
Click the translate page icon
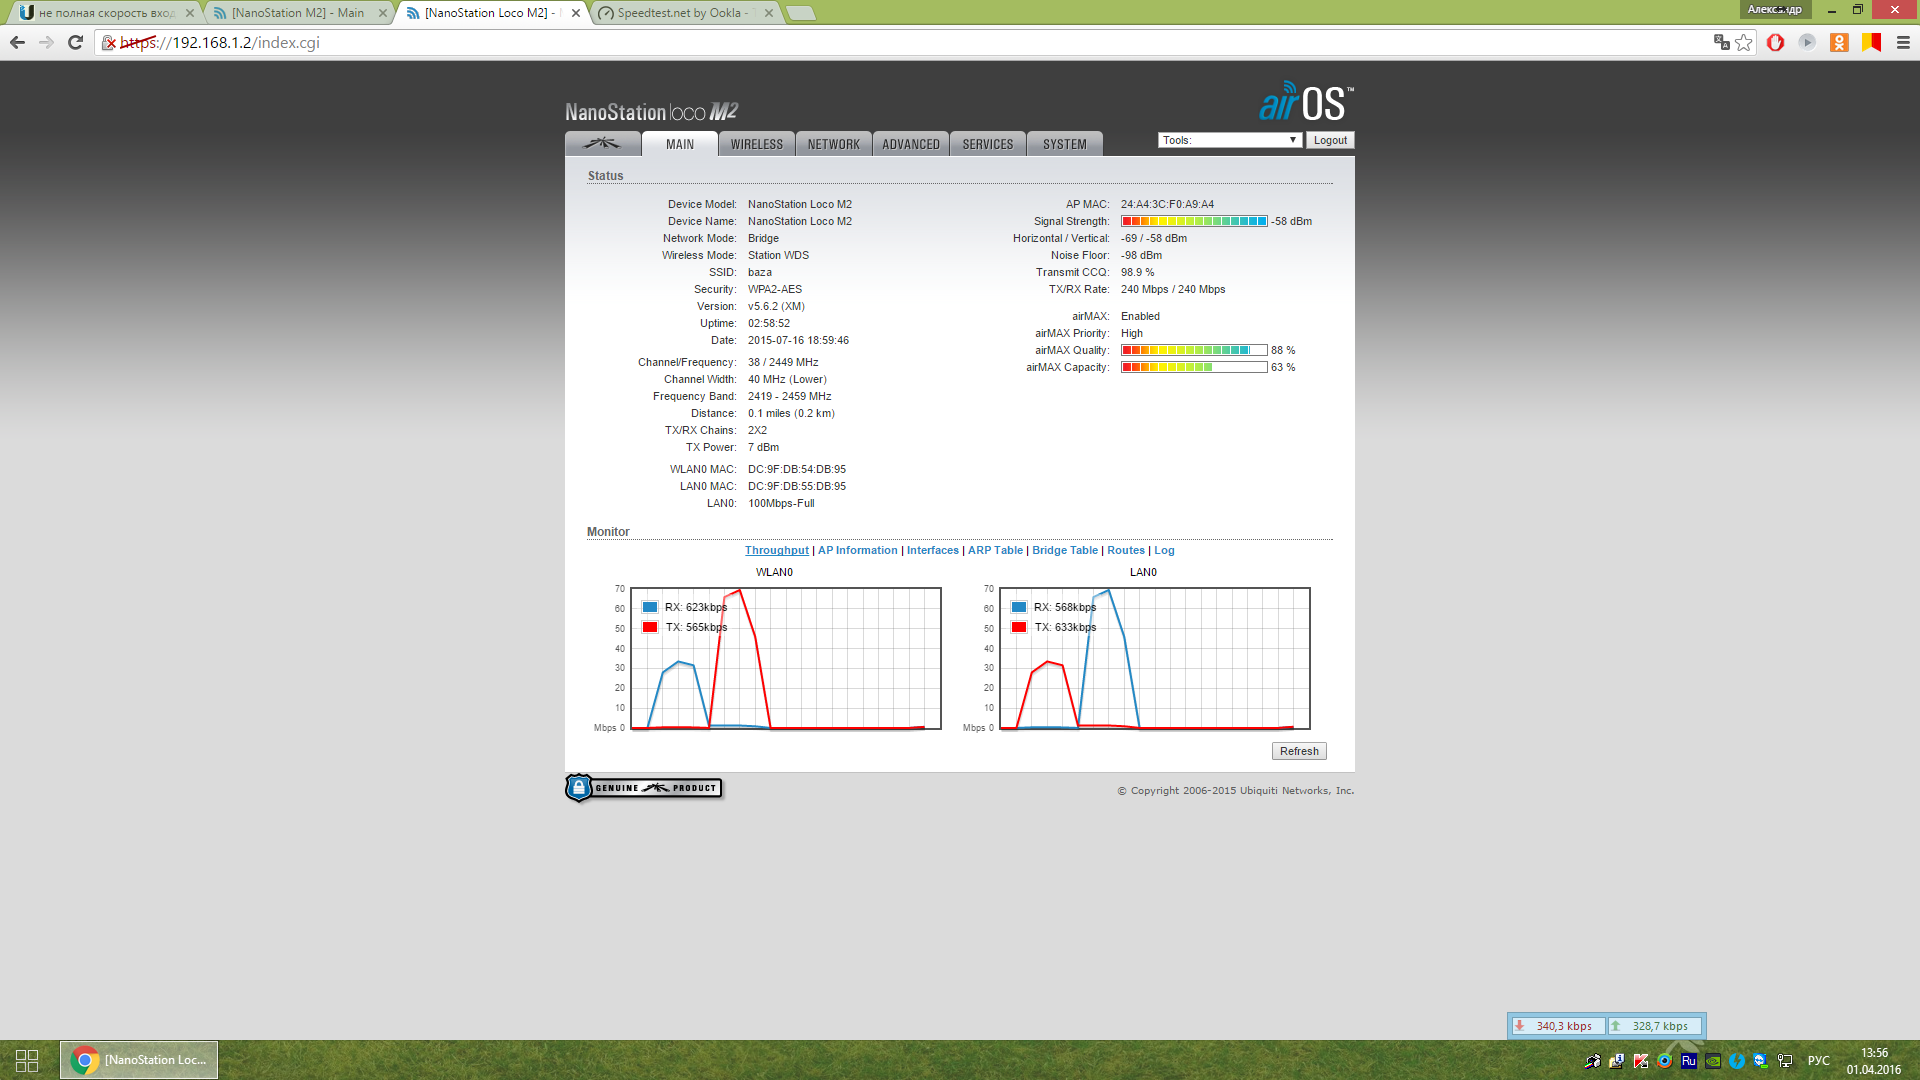click(x=1721, y=42)
